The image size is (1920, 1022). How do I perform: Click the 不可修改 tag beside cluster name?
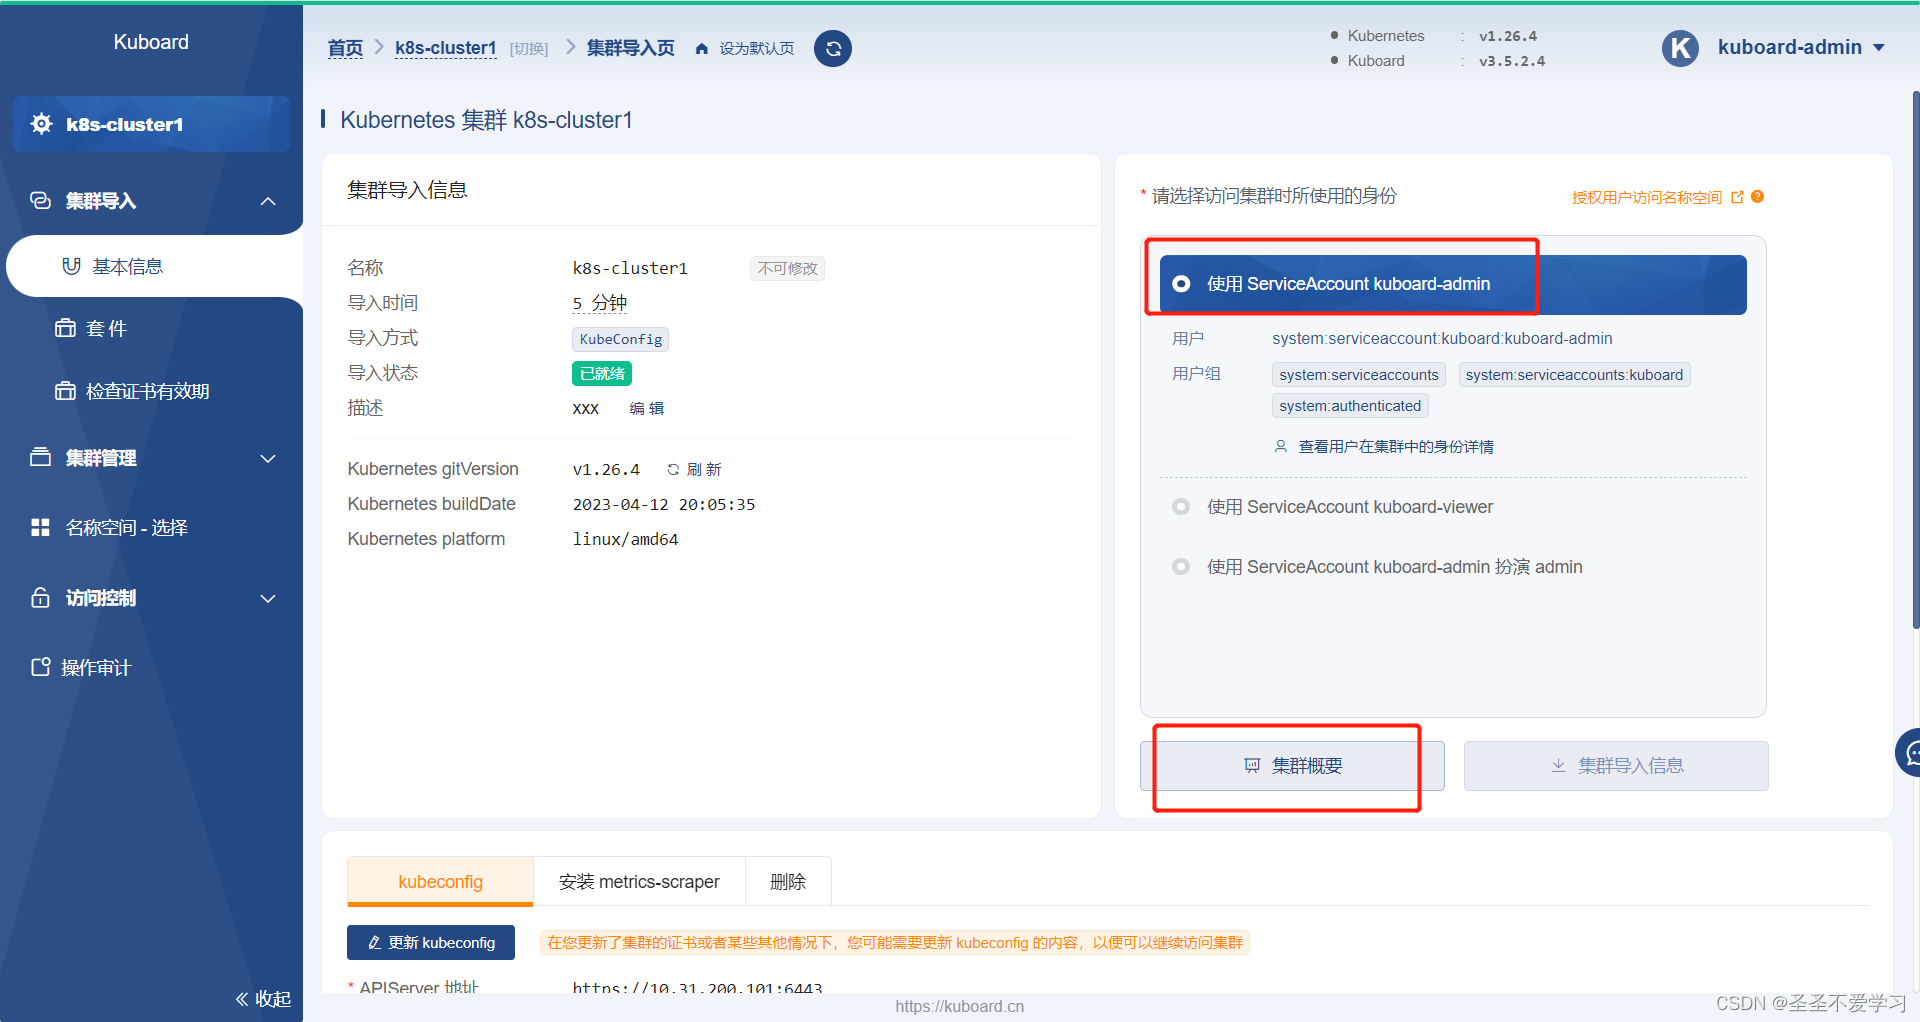pos(788,268)
